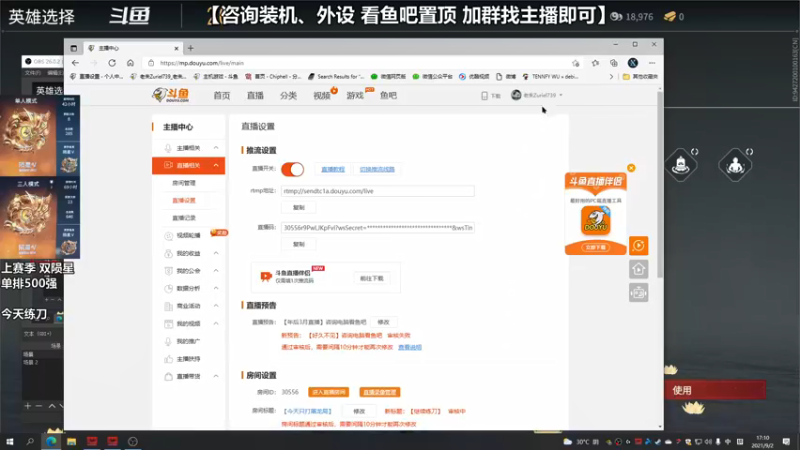Open a new browser tab with plus
Image resolution: width=800 pixels, height=450 pixels.
190,48
